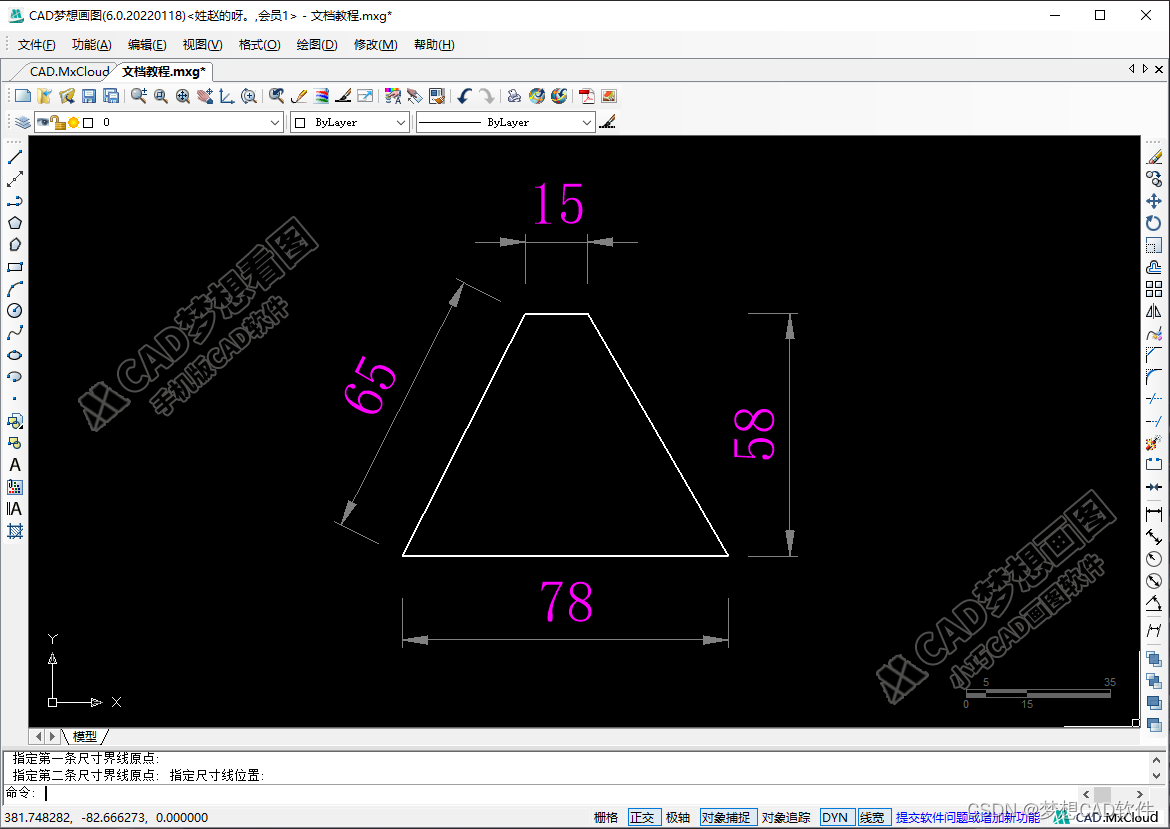Click the Print icon

click(x=513, y=96)
